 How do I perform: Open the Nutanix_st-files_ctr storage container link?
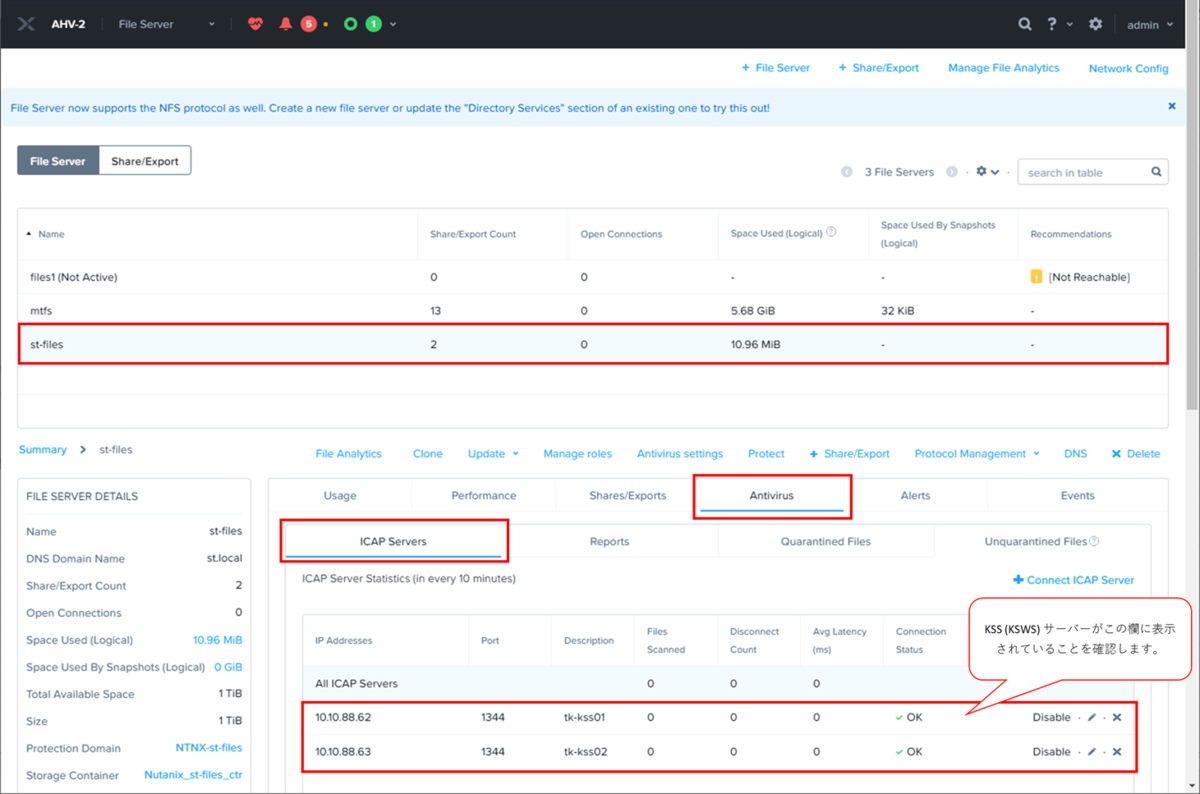(193, 775)
